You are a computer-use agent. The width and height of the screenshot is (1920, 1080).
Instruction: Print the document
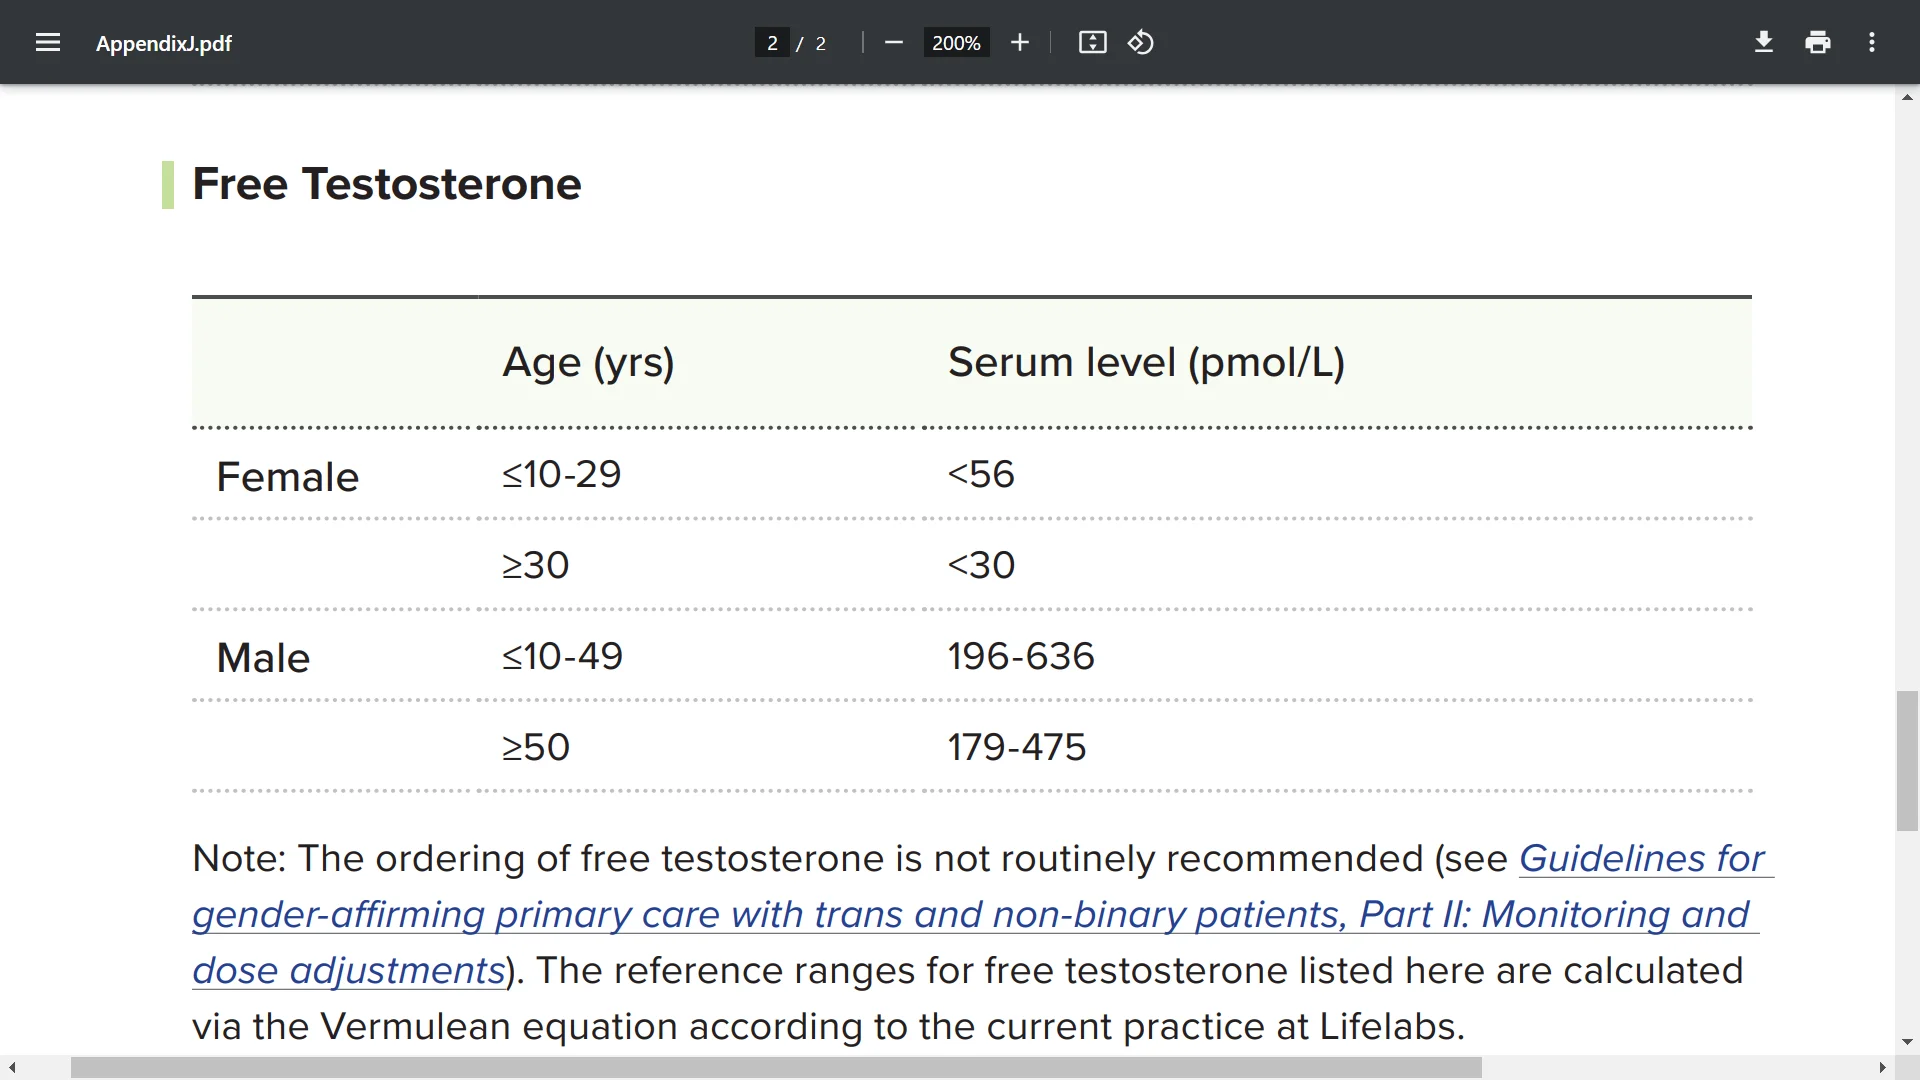(x=1817, y=42)
